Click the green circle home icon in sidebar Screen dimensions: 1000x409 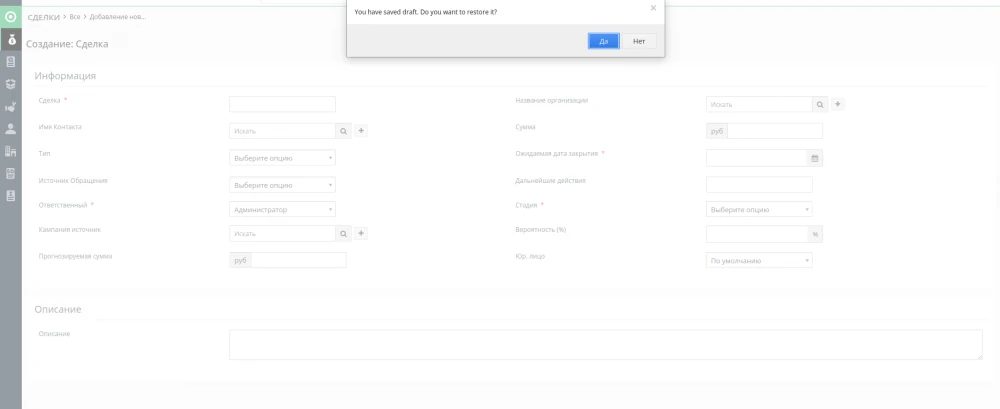tap(11, 17)
